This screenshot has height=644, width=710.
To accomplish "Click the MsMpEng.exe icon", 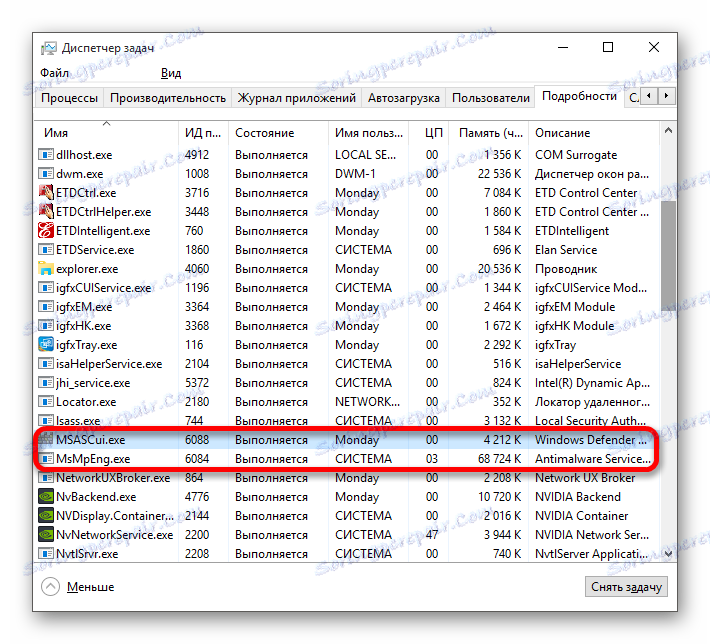I will coord(46,459).
